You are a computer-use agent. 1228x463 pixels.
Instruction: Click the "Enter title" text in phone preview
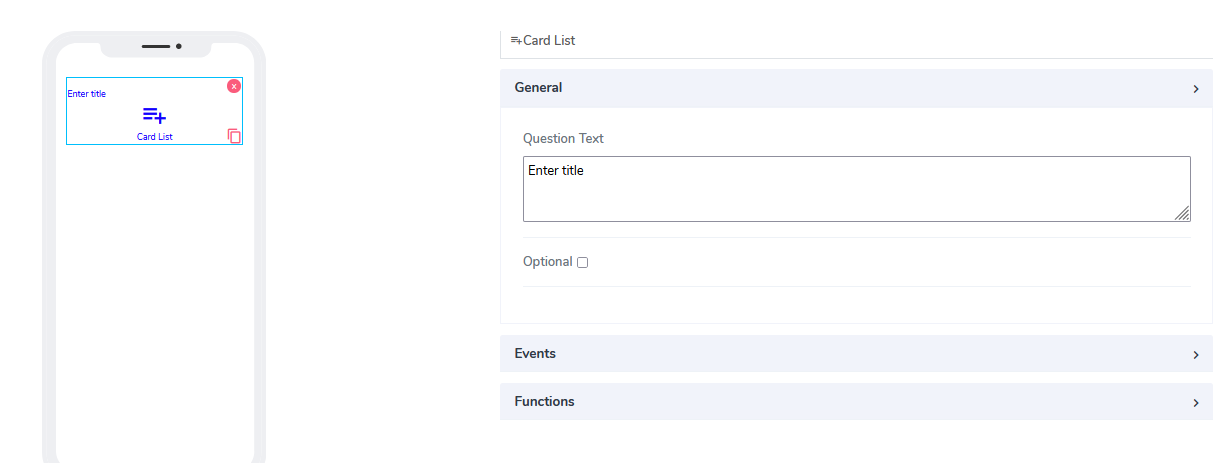coord(87,94)
